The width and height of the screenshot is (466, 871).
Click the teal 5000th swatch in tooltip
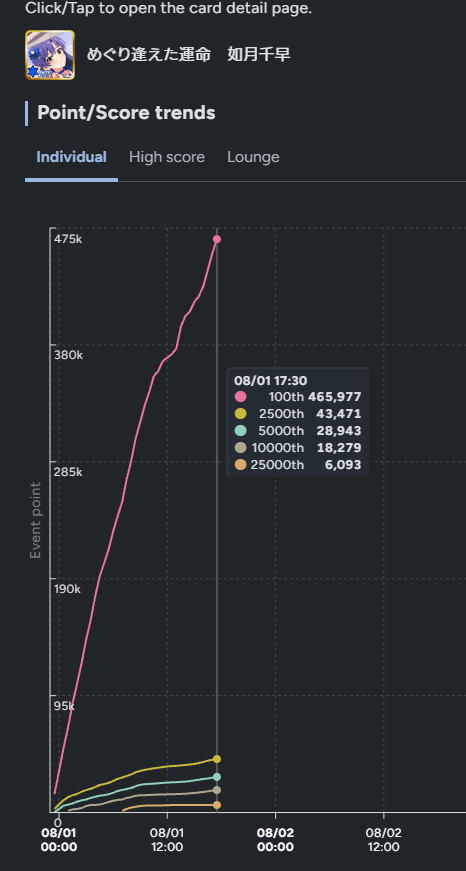click(240, 431)
